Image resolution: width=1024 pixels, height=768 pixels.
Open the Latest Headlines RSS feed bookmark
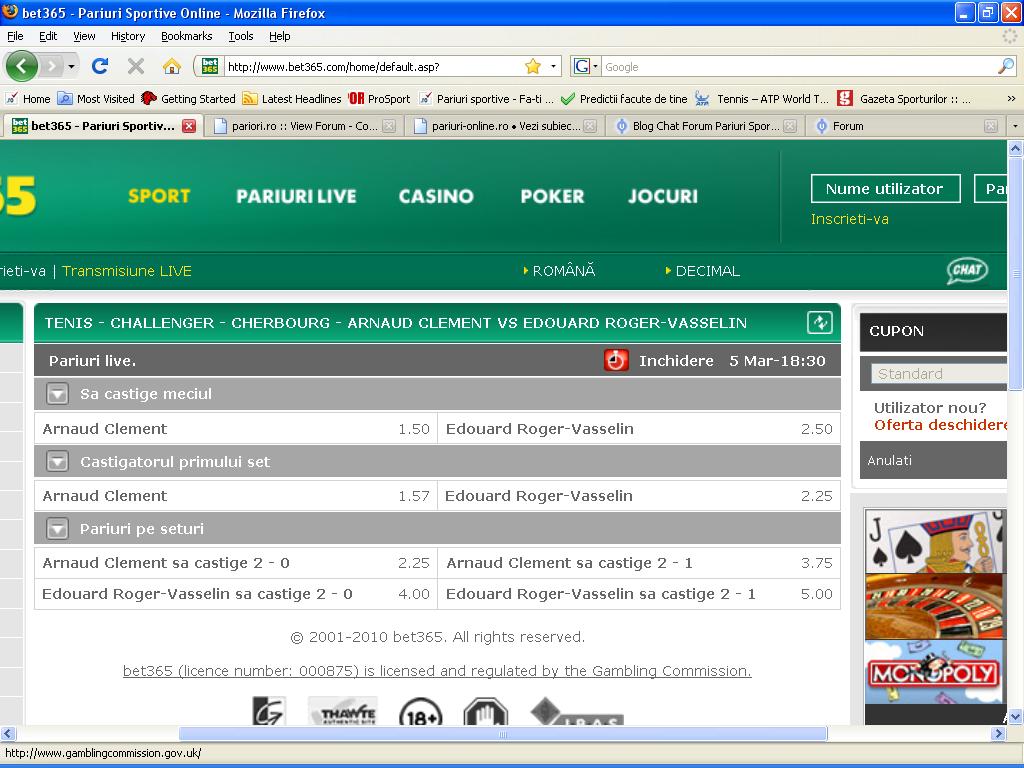point(292,99)
